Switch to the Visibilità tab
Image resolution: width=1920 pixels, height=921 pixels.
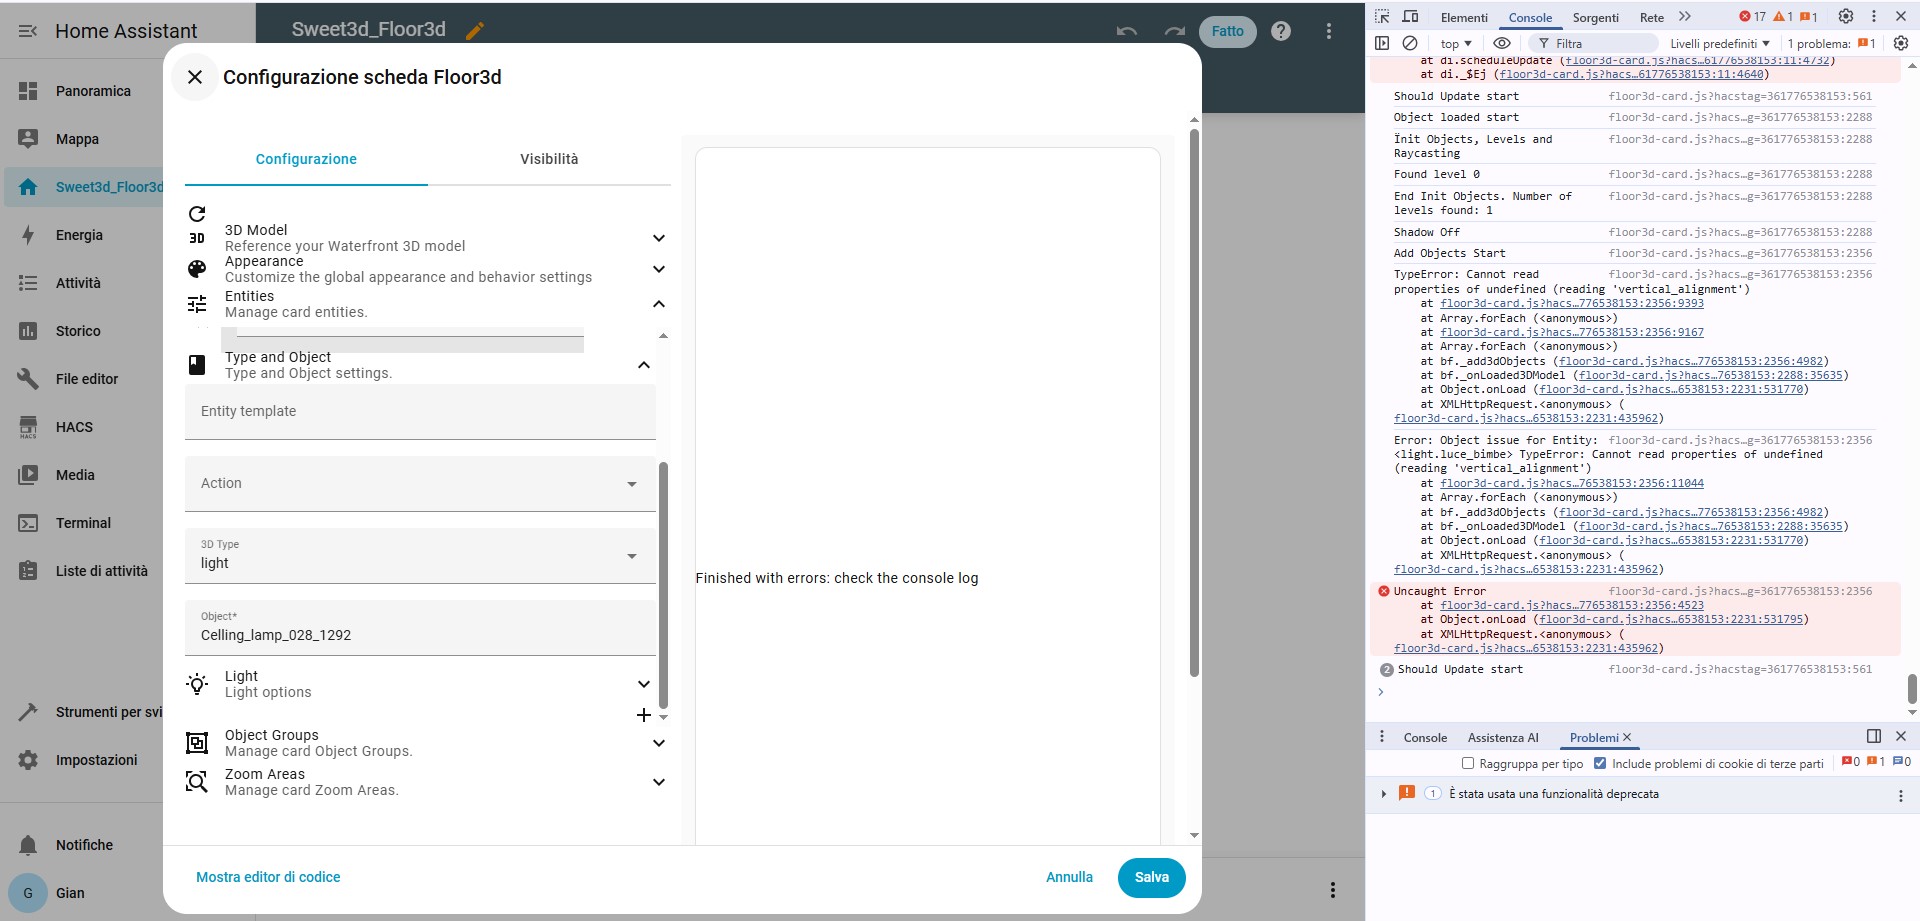pos(549,159)
